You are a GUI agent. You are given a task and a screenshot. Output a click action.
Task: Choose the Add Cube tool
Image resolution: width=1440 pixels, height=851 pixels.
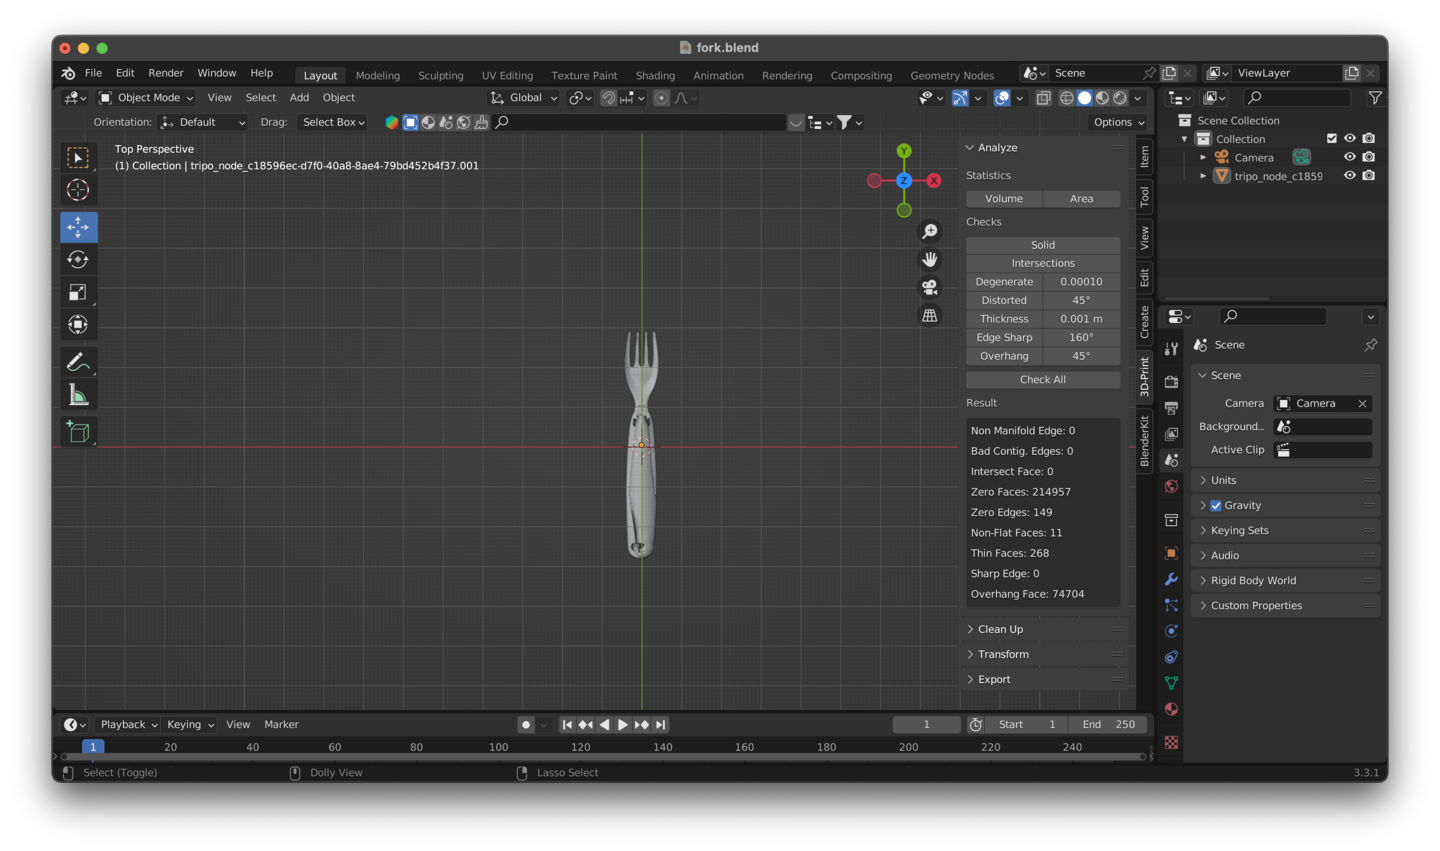pyautogui.click(x=78, y=432)
